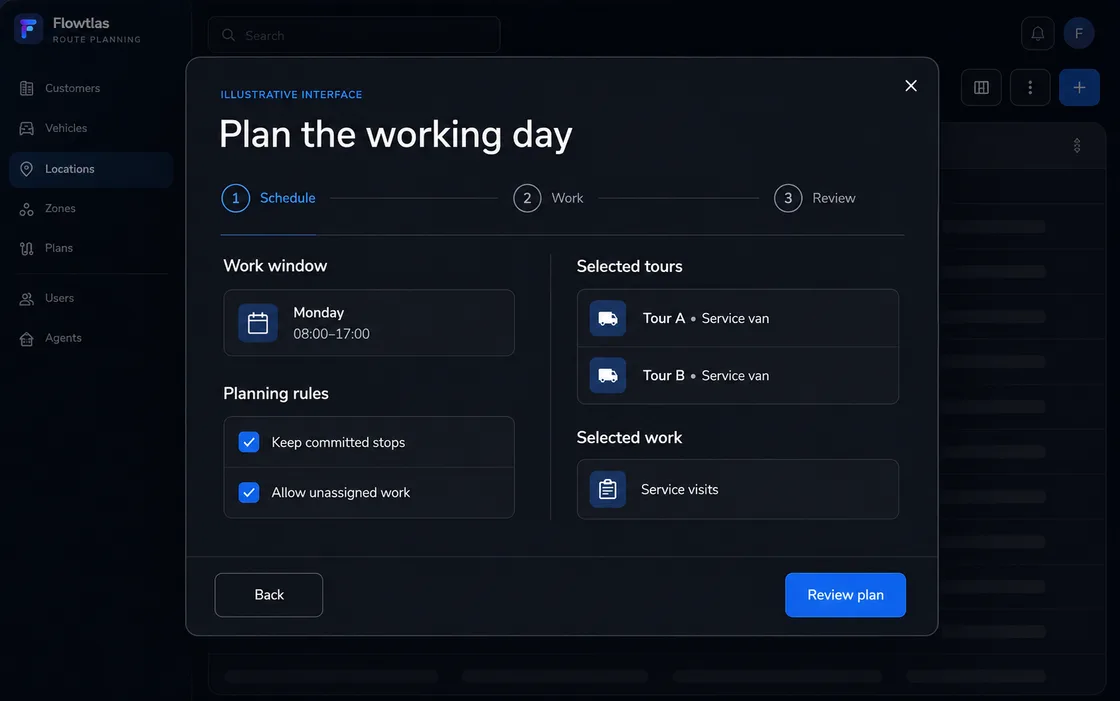
Task: Open Users in the sidebar
Action: (x=91, y=298)
